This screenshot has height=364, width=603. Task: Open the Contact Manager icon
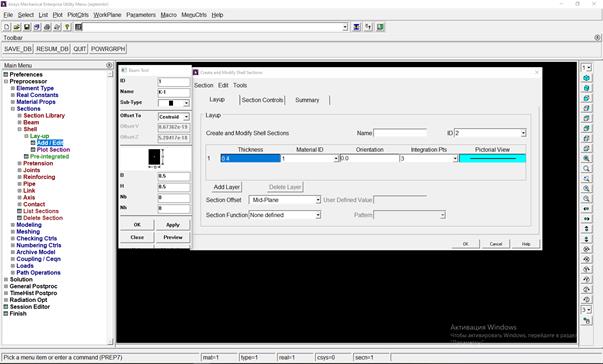(x=380, y=27)
